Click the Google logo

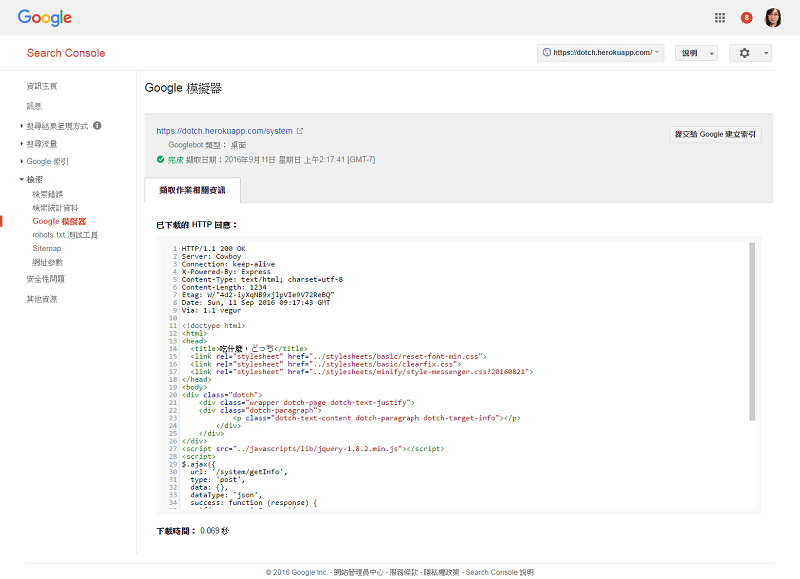[44, 17]
